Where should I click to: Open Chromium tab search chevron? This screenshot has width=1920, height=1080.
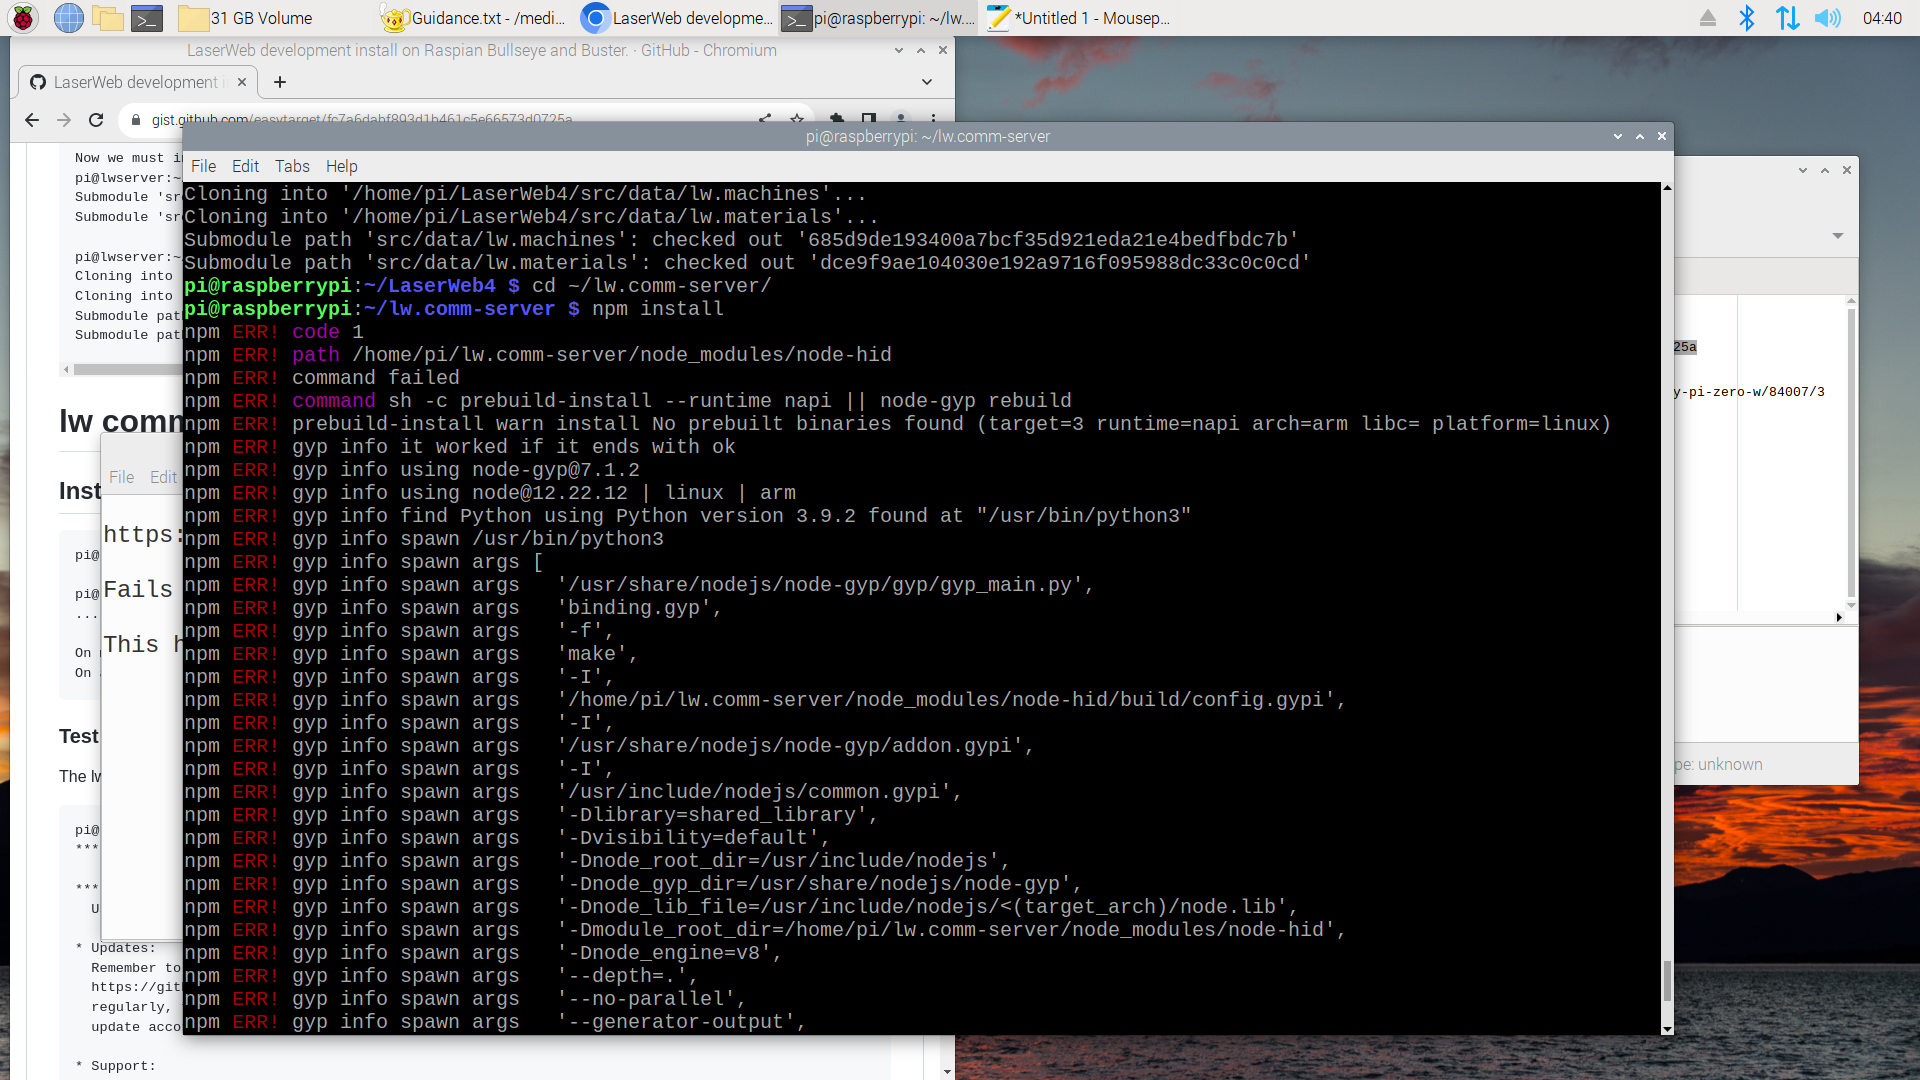coord(927,82)
